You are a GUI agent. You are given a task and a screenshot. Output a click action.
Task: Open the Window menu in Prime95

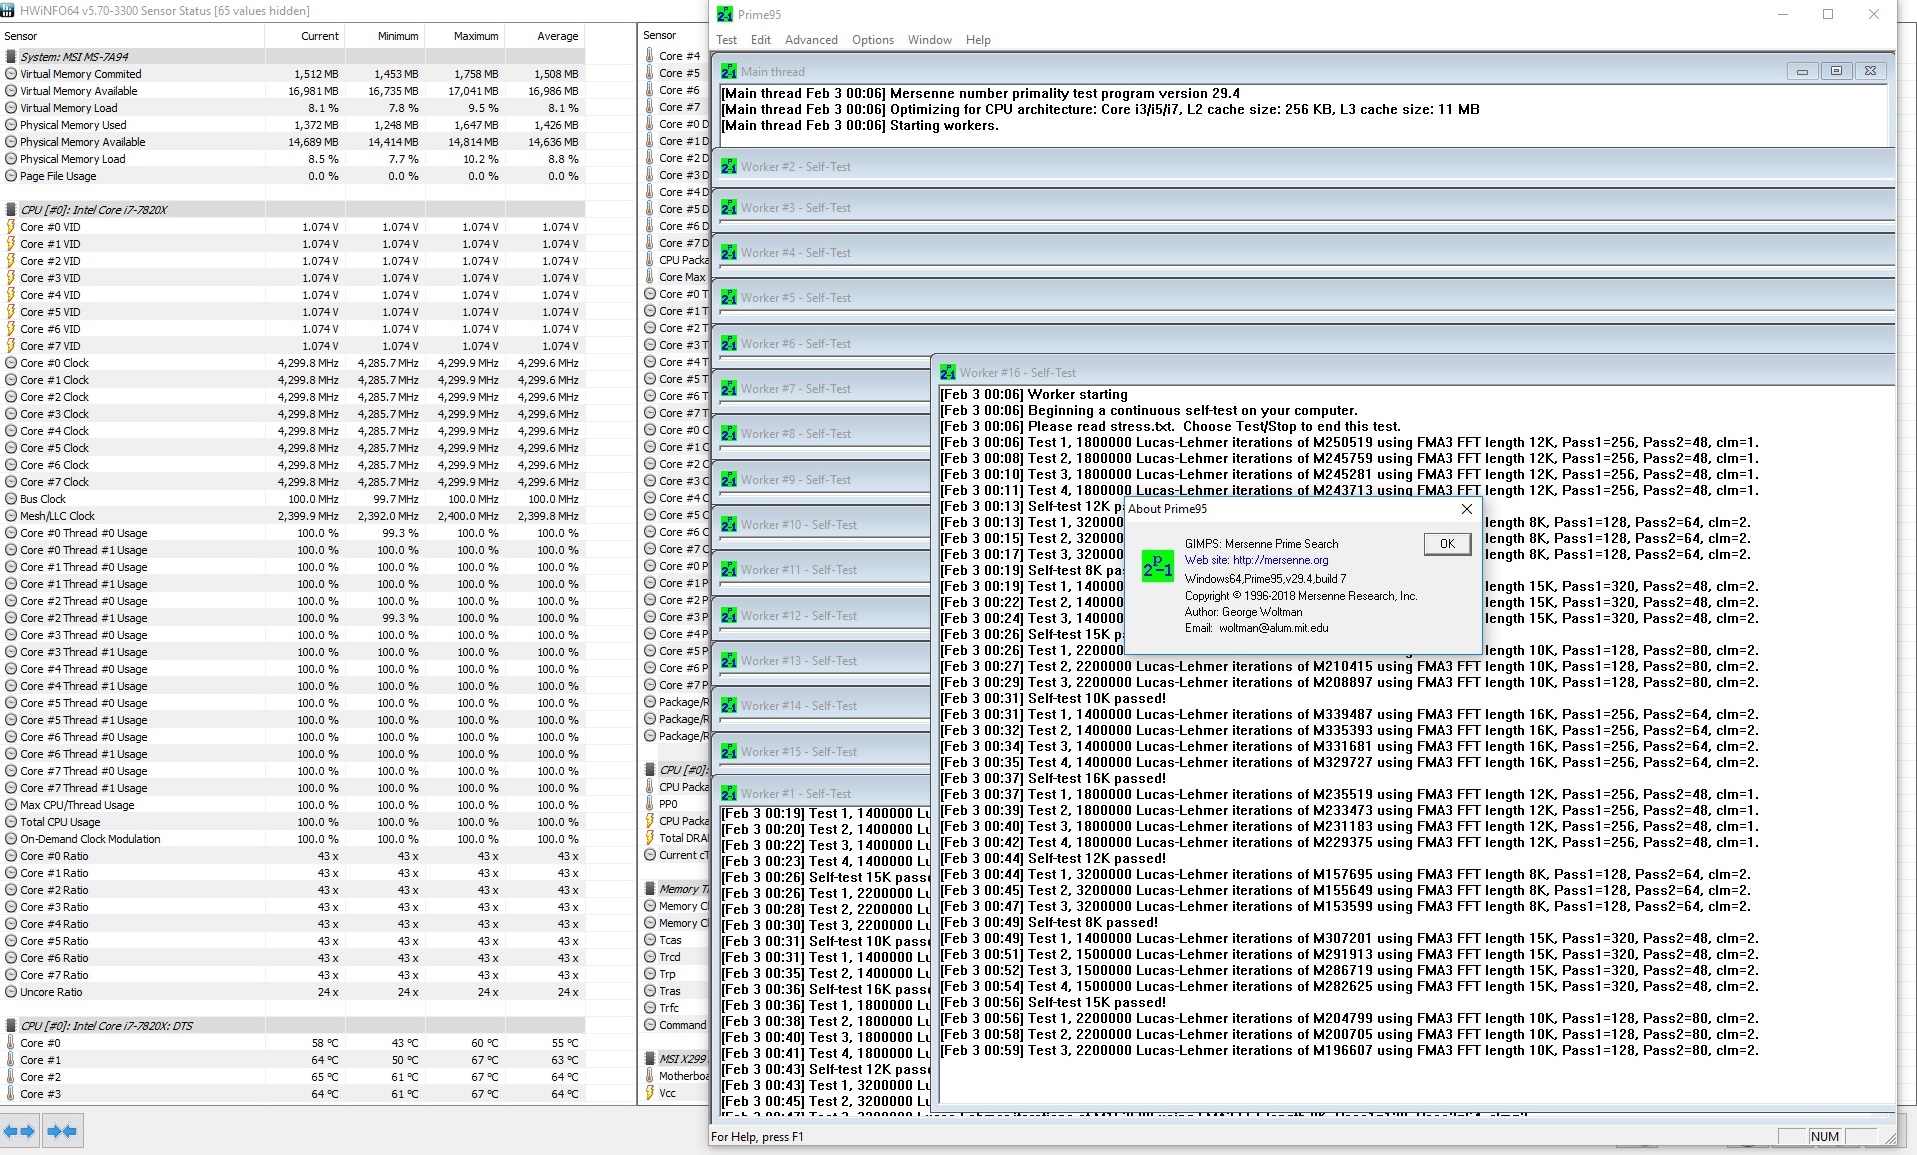(930, 40)
